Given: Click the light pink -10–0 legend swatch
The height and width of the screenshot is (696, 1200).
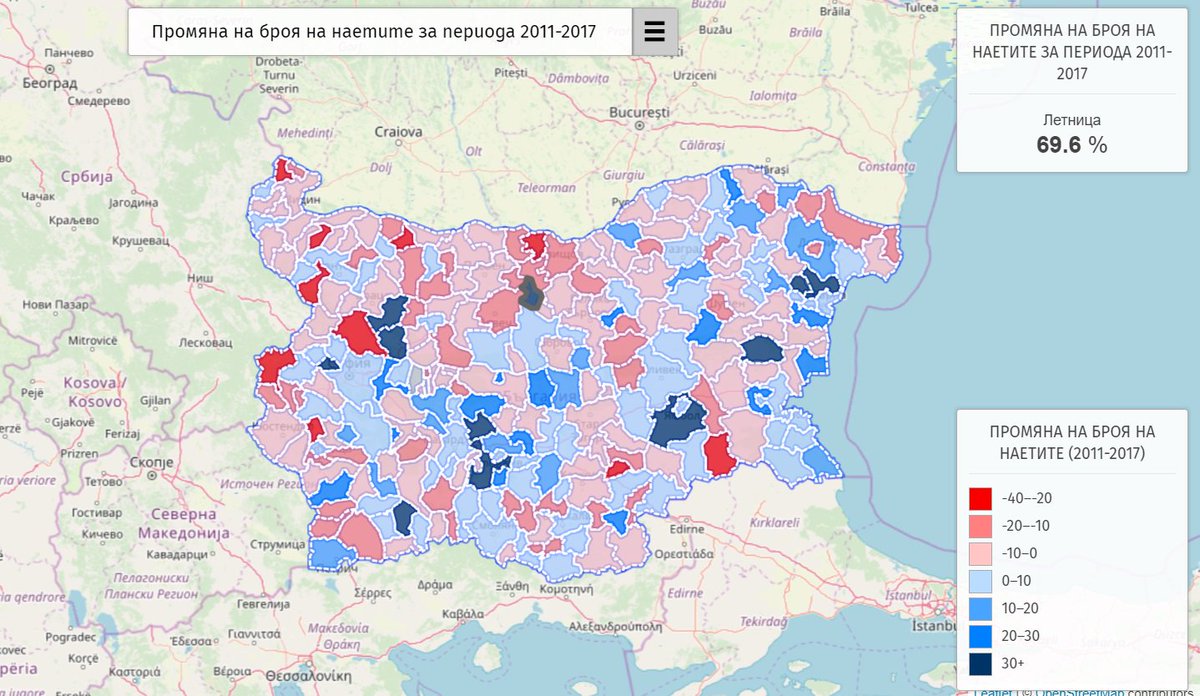Looking at the screenshot, I should coord(981,553).
